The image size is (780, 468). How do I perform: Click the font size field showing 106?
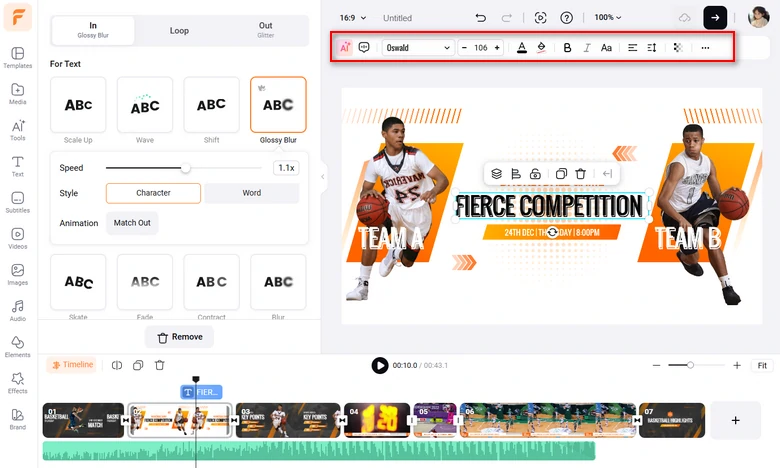pyautogui.click(x=481, y=48)
